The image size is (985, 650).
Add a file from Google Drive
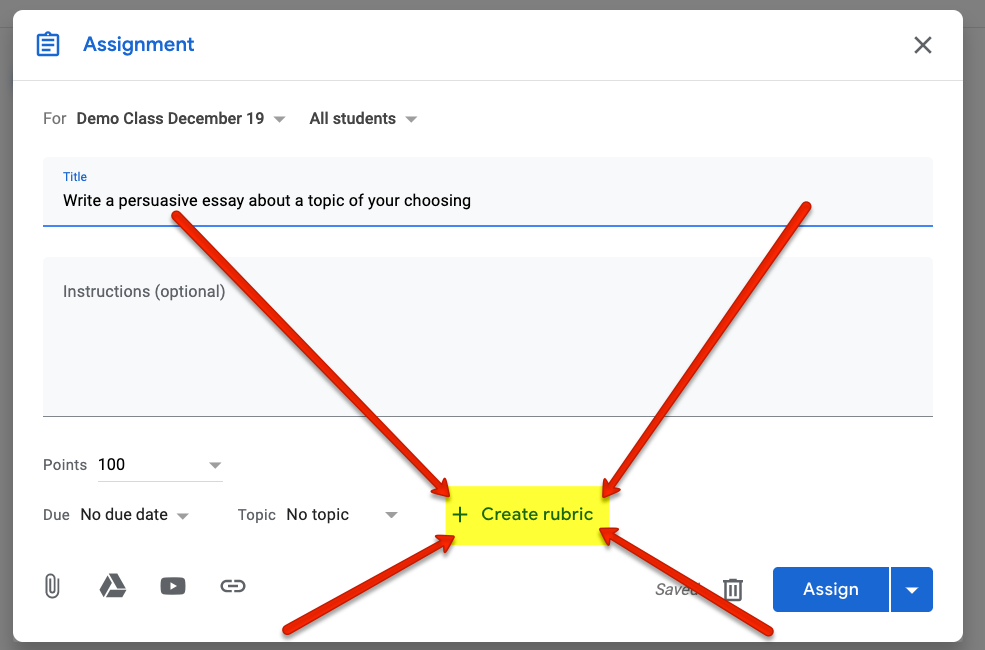112,586
